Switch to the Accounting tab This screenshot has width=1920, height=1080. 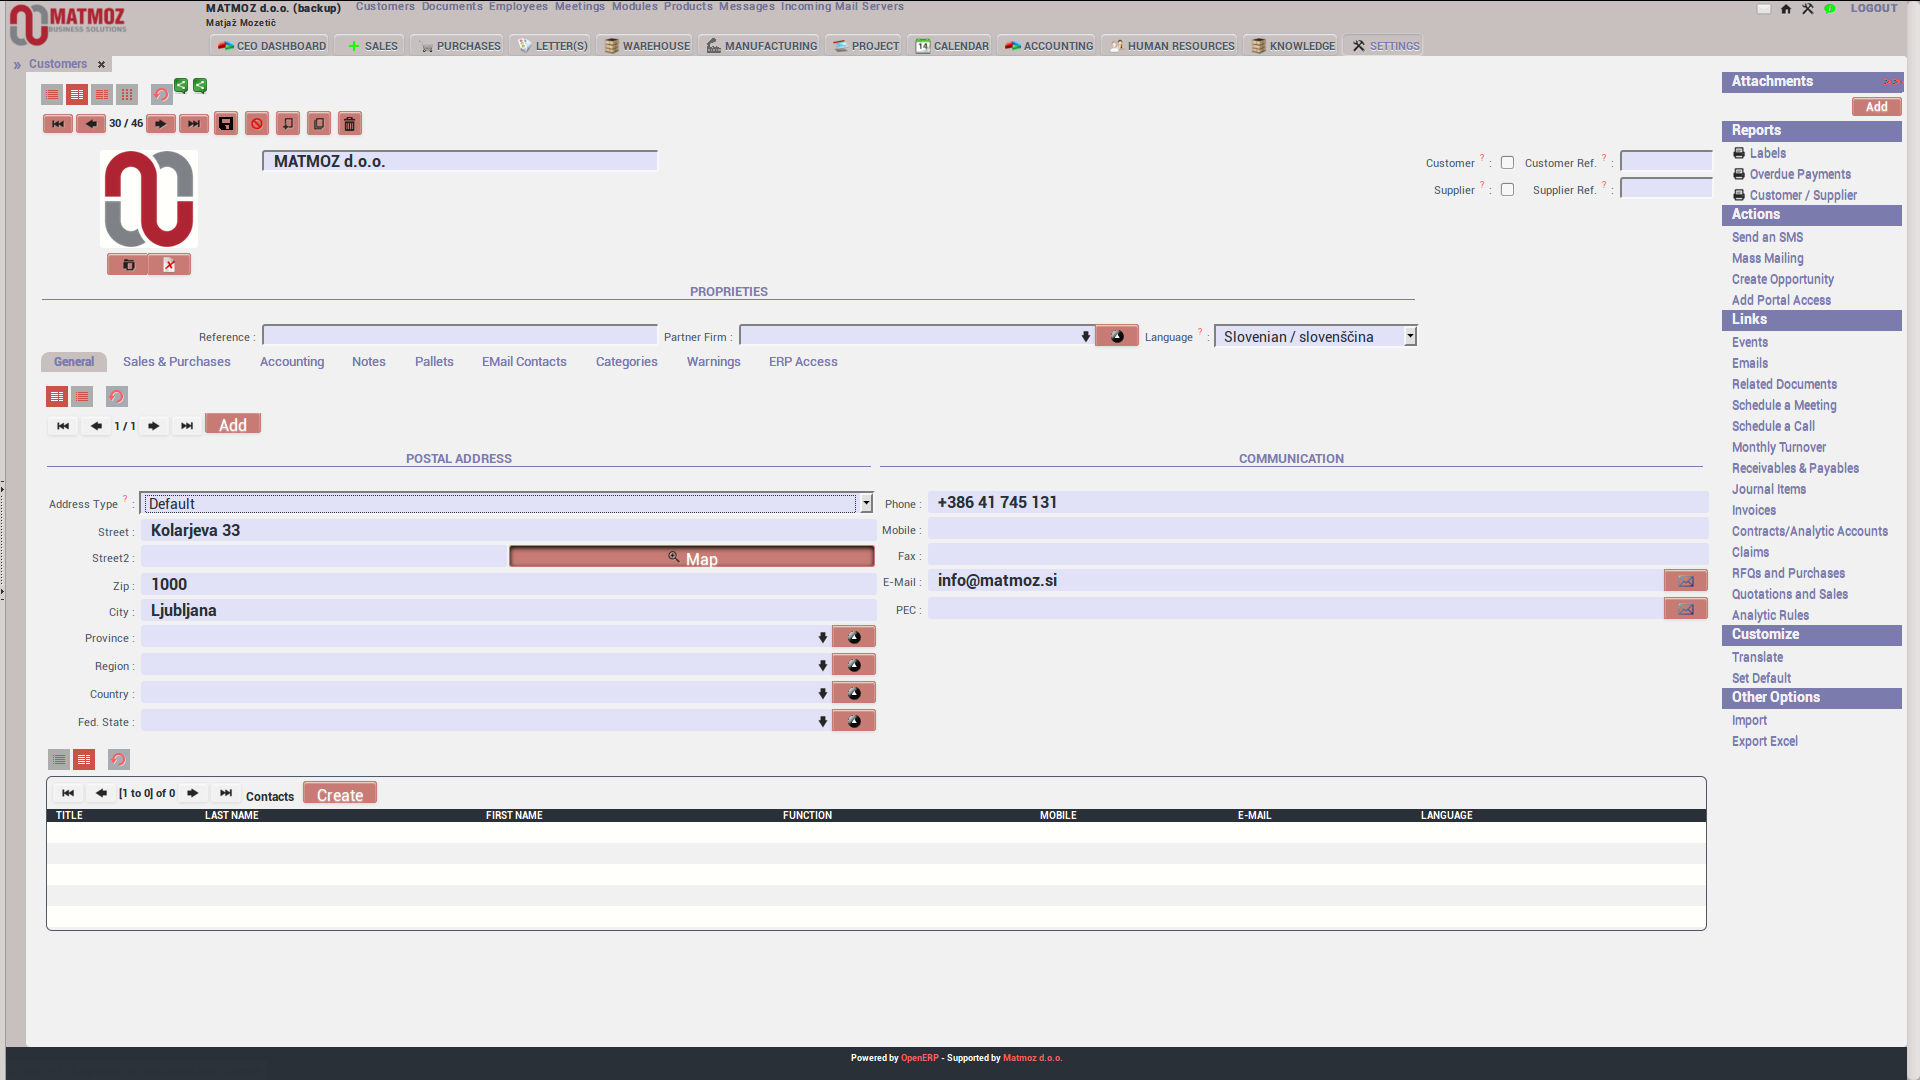point(292,362)
